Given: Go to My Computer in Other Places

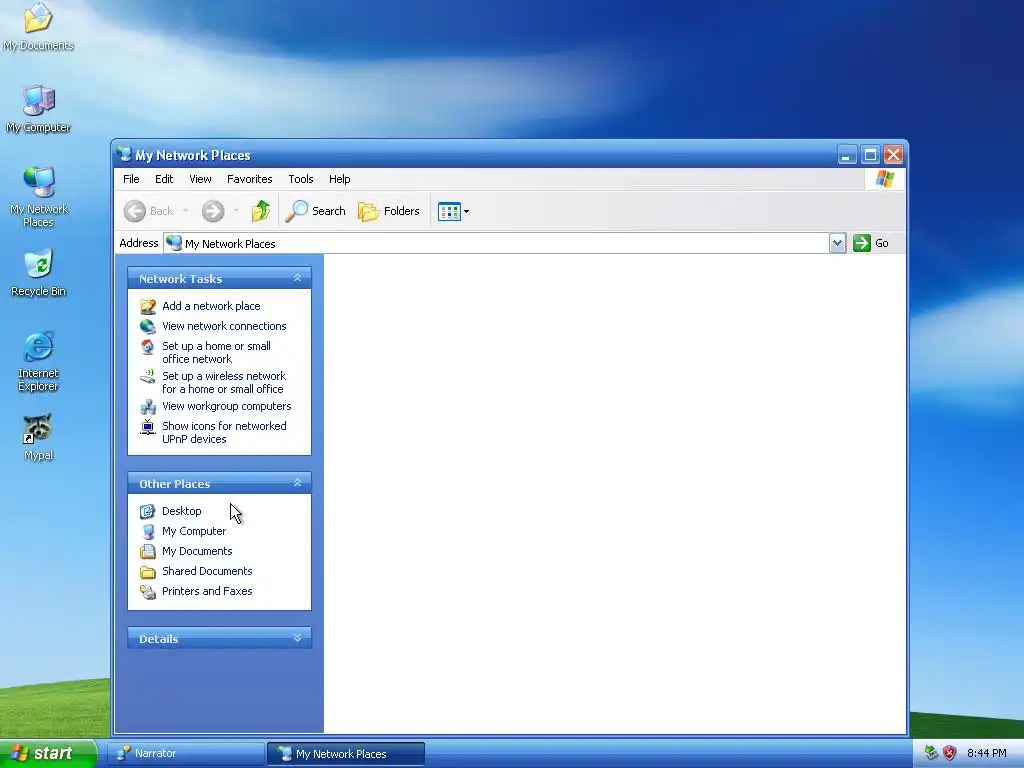Looking at the screenshot, I should pyautogui.click(x=194, y=531).
